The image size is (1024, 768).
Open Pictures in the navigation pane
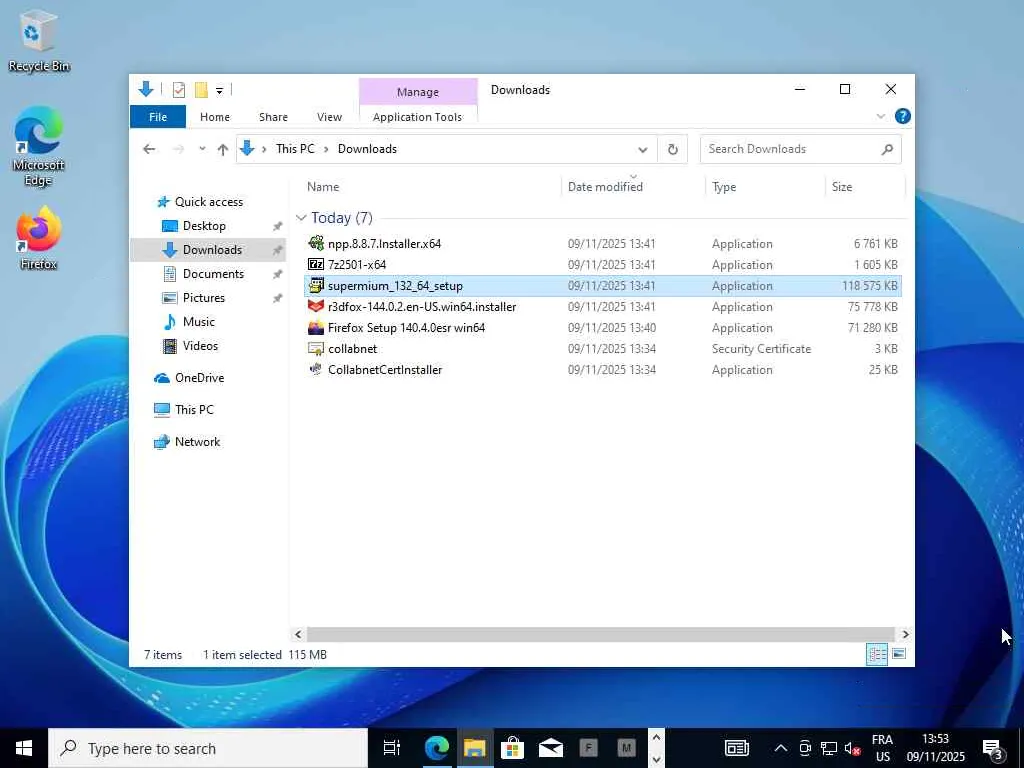203,298
